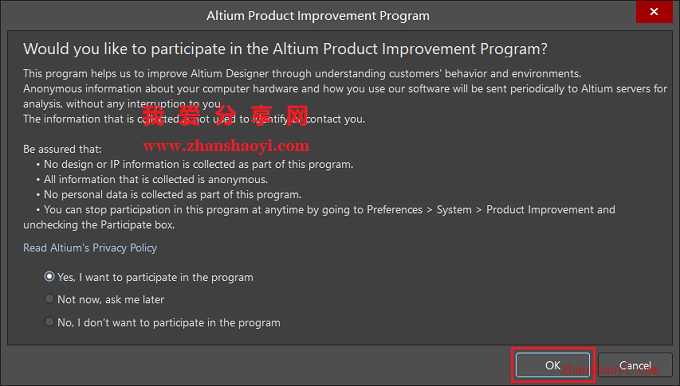Click the All information collected is anonymous bullet

pos(152,180)
